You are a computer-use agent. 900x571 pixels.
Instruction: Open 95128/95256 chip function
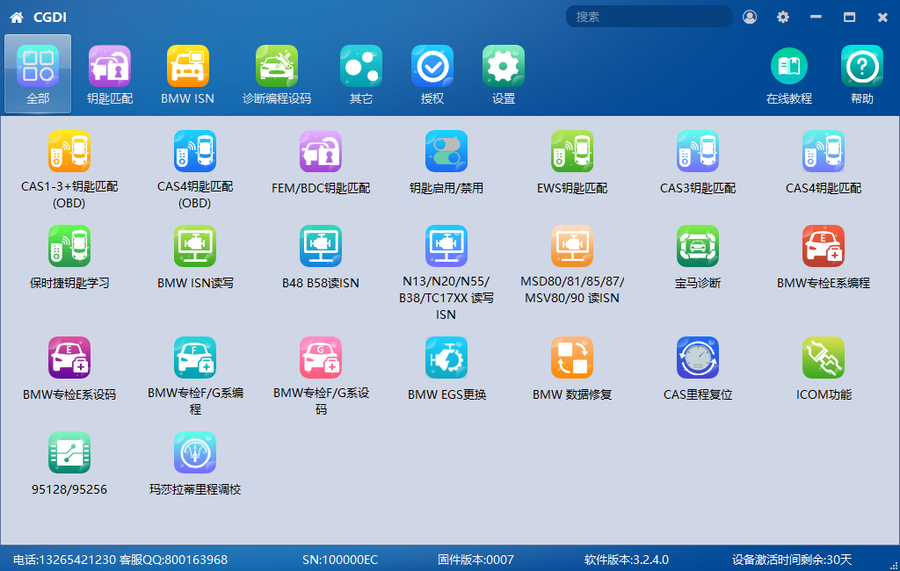pyautogui.click(x=69, y=453)
